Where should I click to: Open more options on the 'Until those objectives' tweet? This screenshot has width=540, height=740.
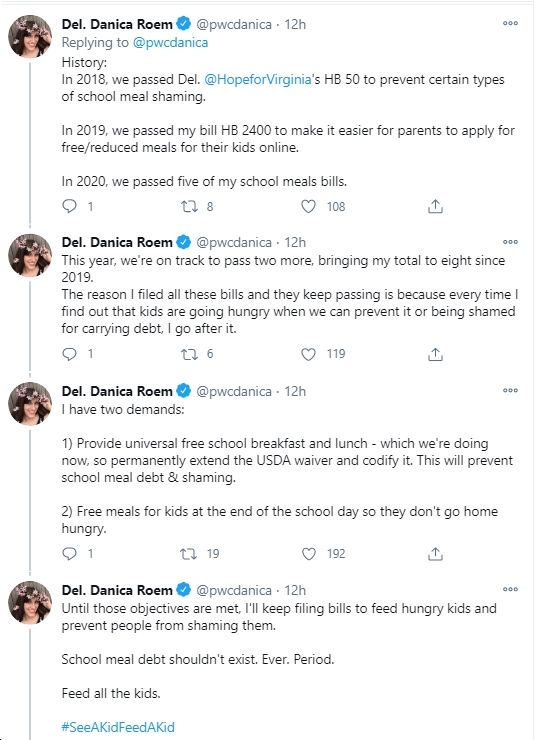point(510,589)
